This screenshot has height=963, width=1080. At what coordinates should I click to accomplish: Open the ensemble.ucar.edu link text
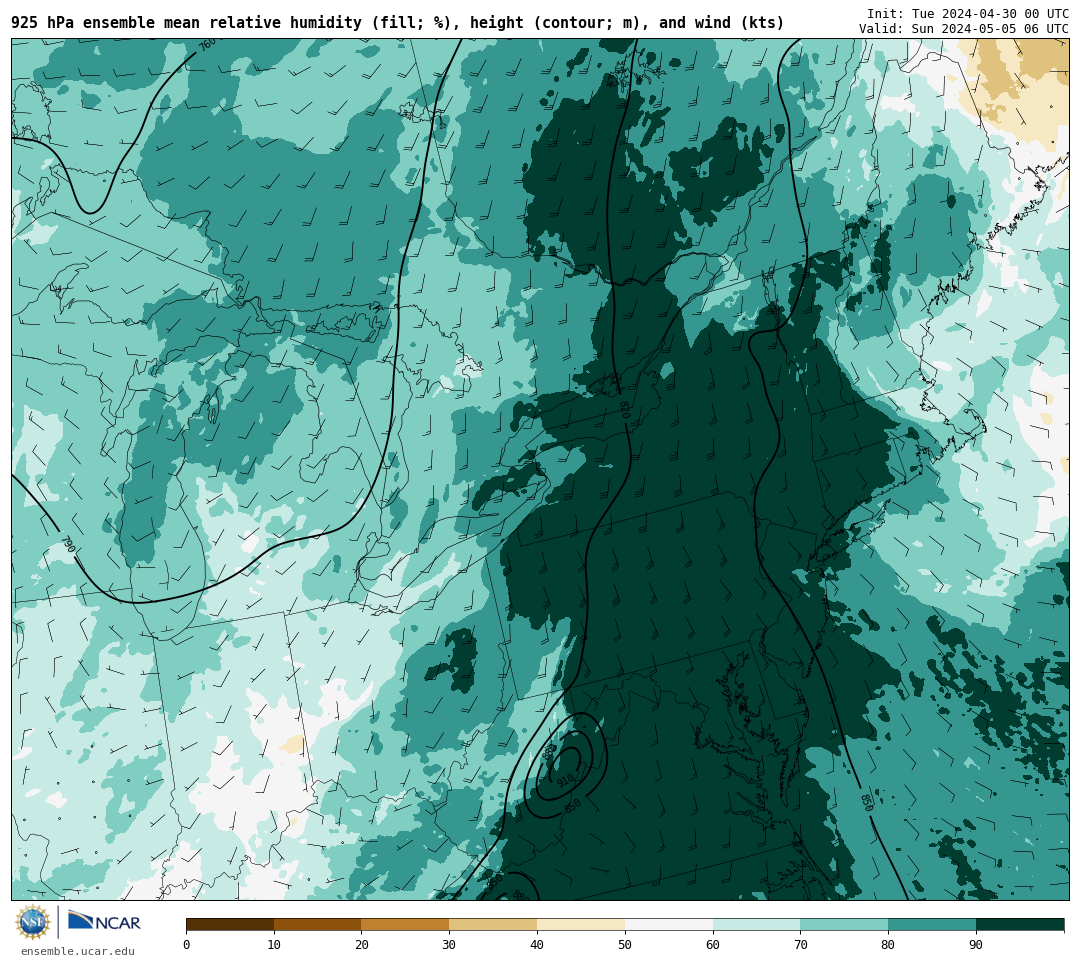[x=78, y=951]
